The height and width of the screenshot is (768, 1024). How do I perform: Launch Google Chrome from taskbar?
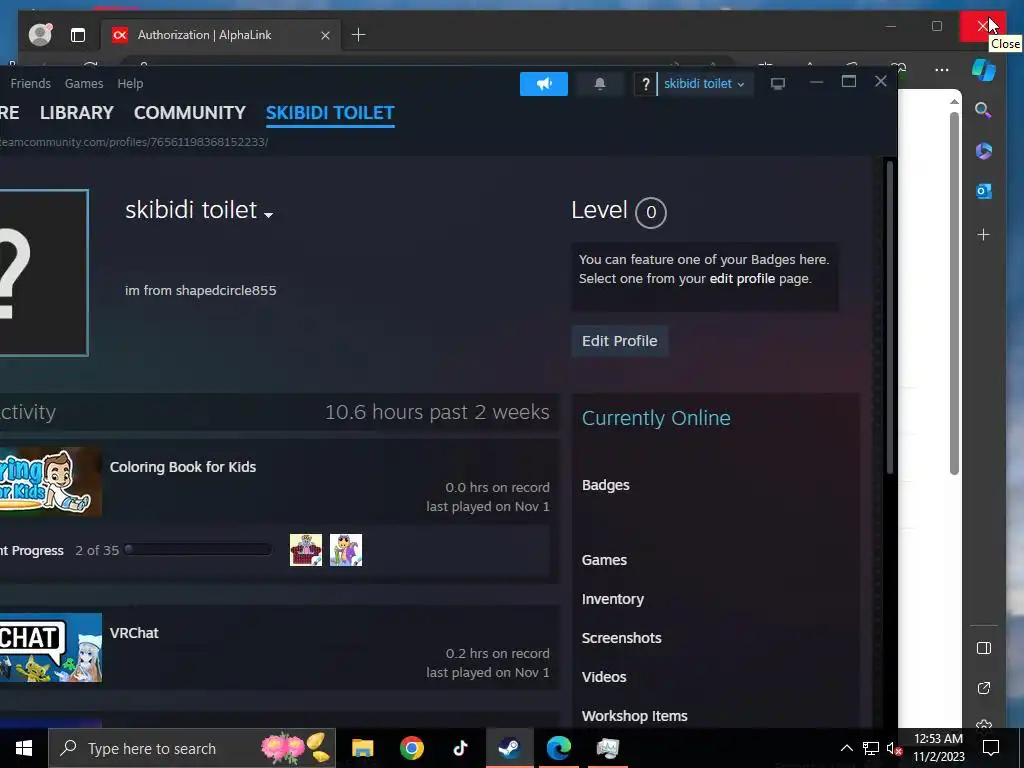[x=411, y=748]
